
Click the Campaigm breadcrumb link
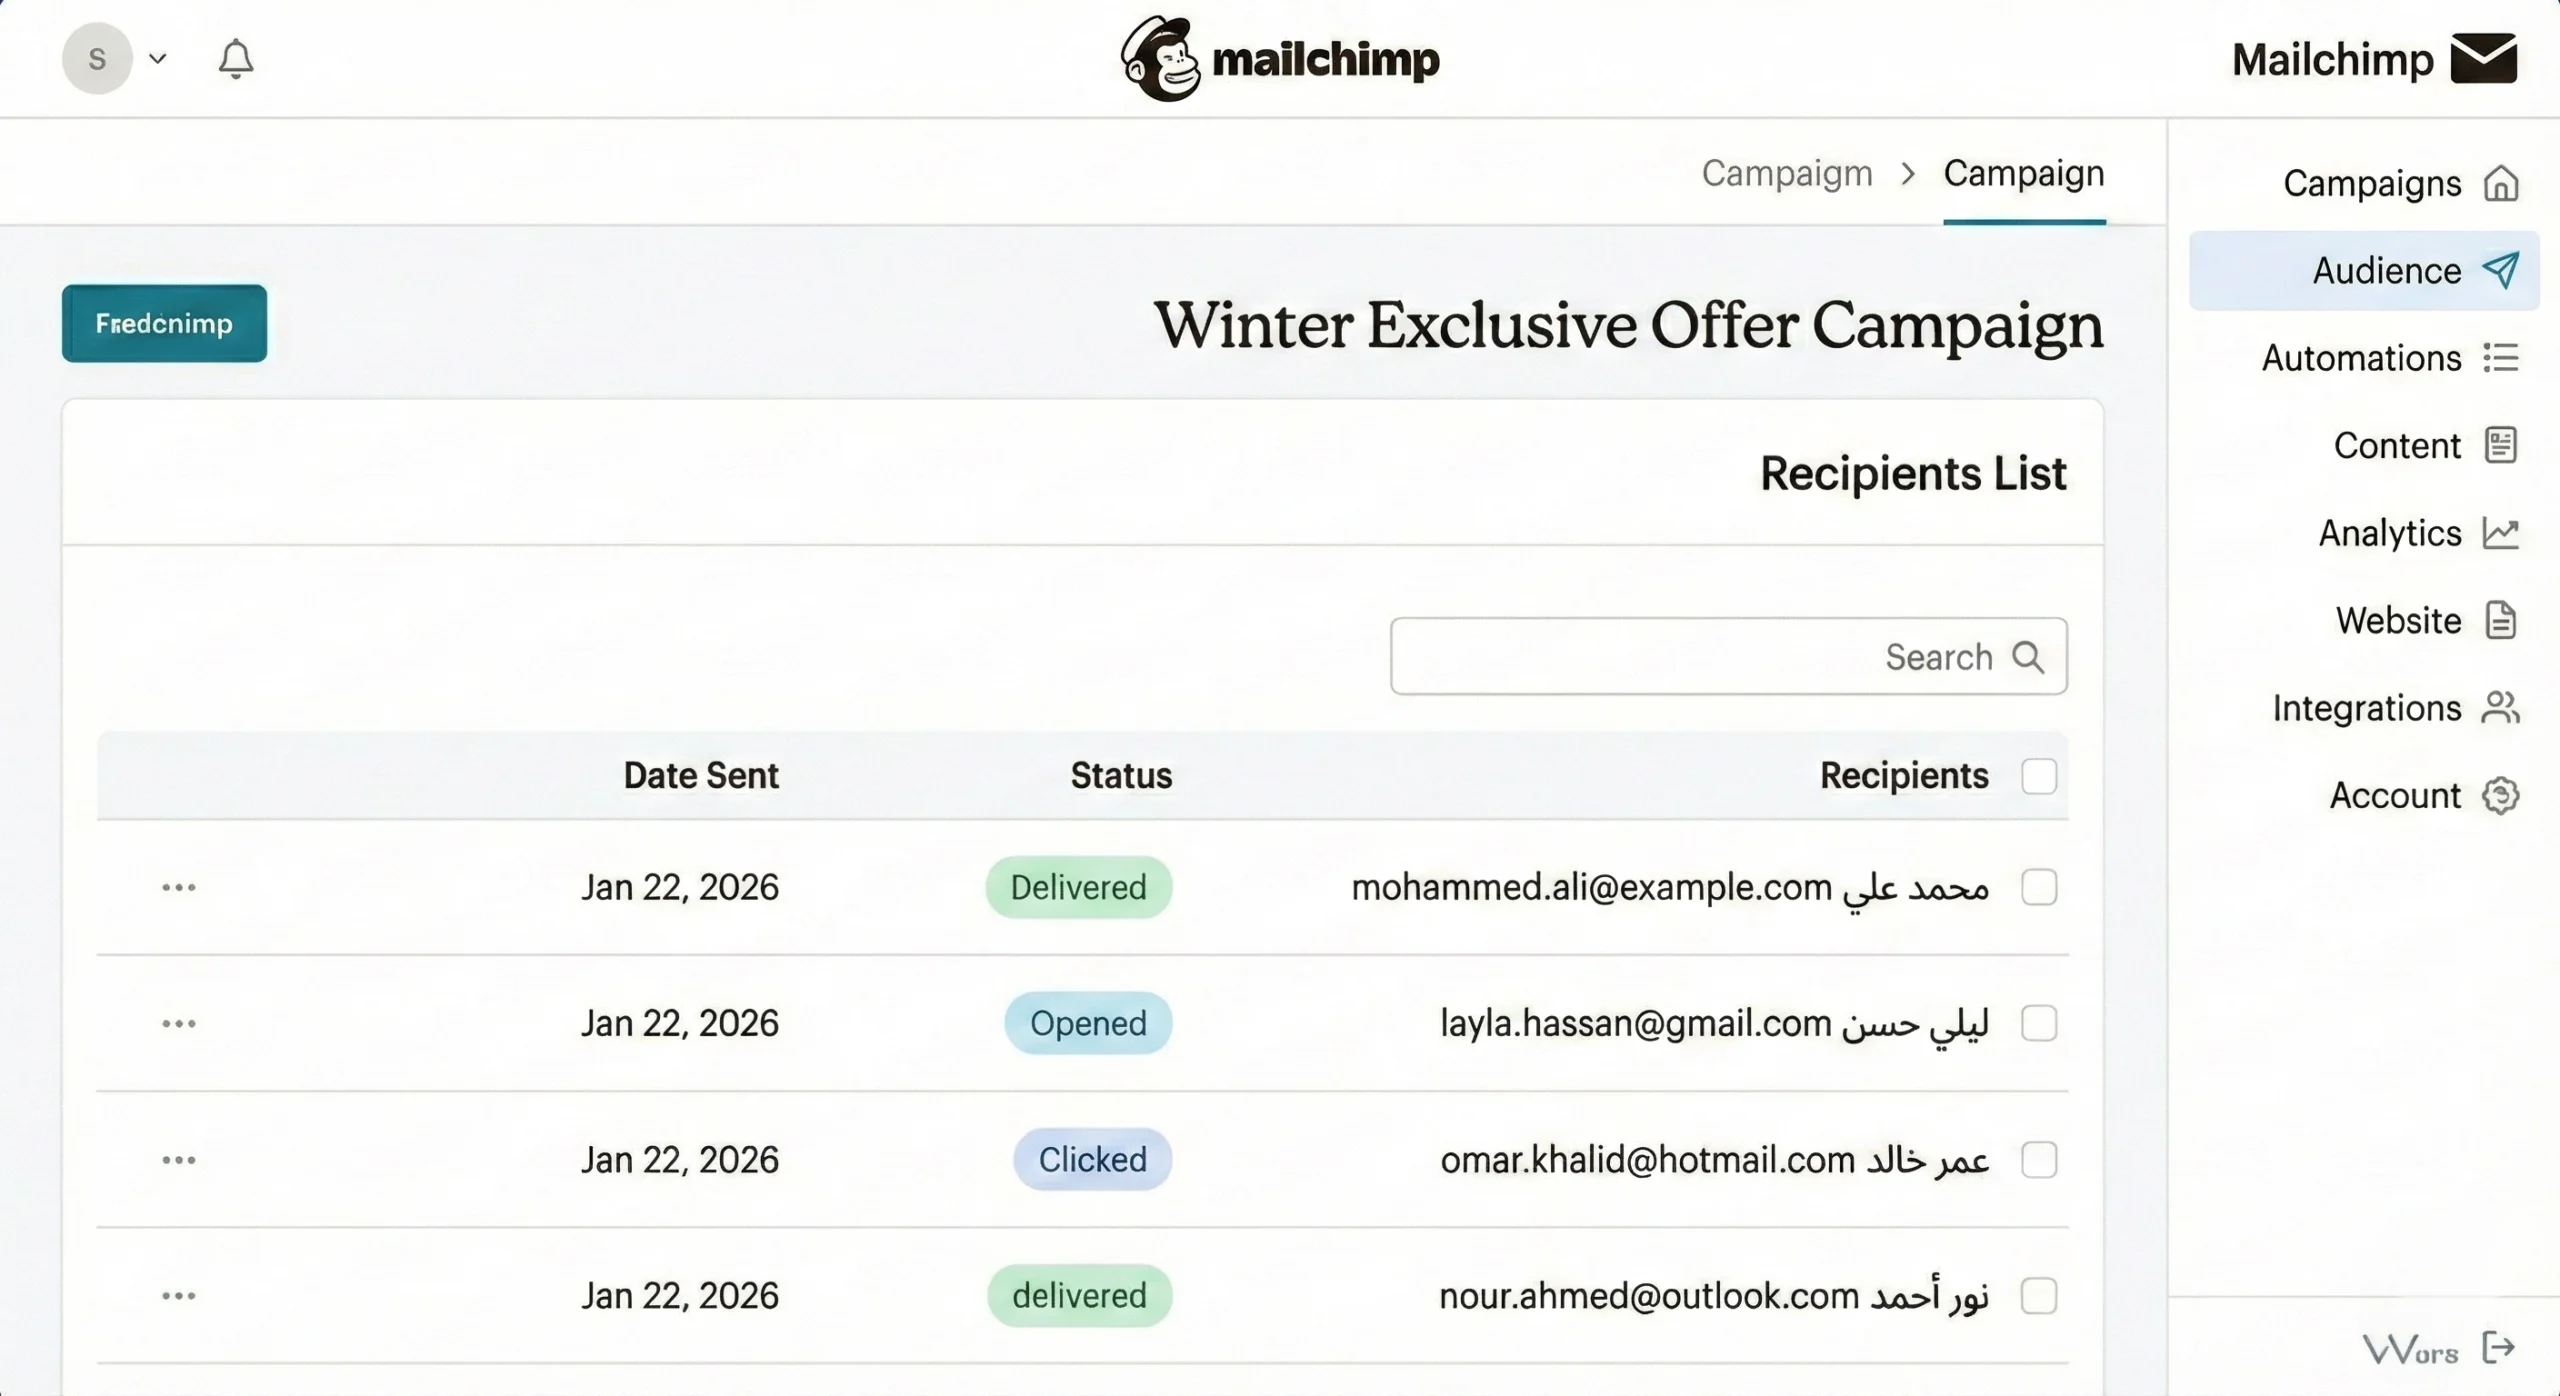tap(1786, 174)
